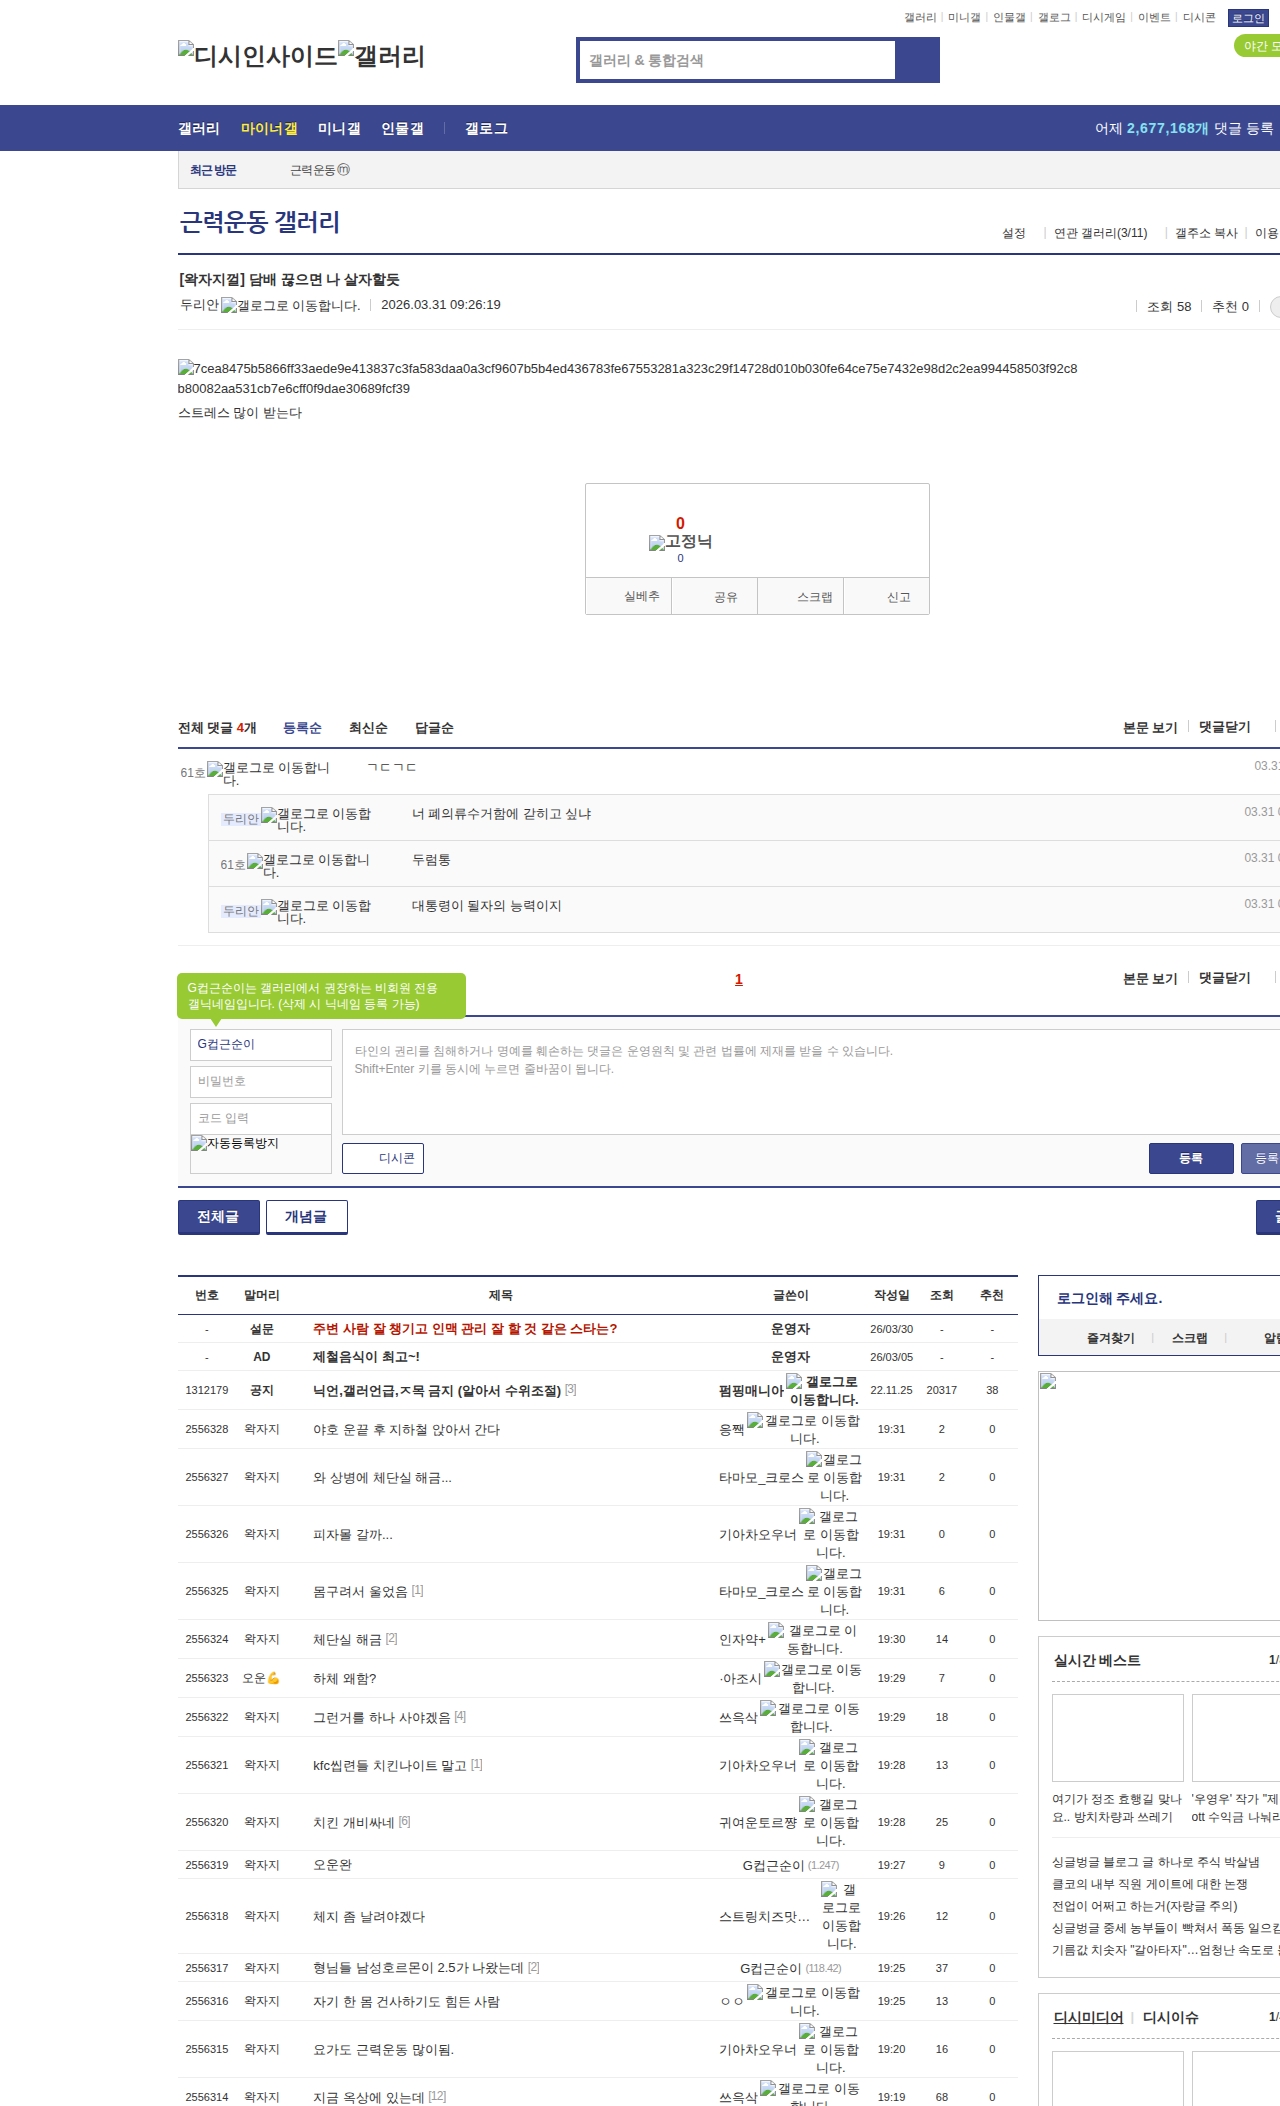This screenshot has width=1280, height=2106.
Task: Open the 디시콘 emoticon picker
Action: (383, 1158)
